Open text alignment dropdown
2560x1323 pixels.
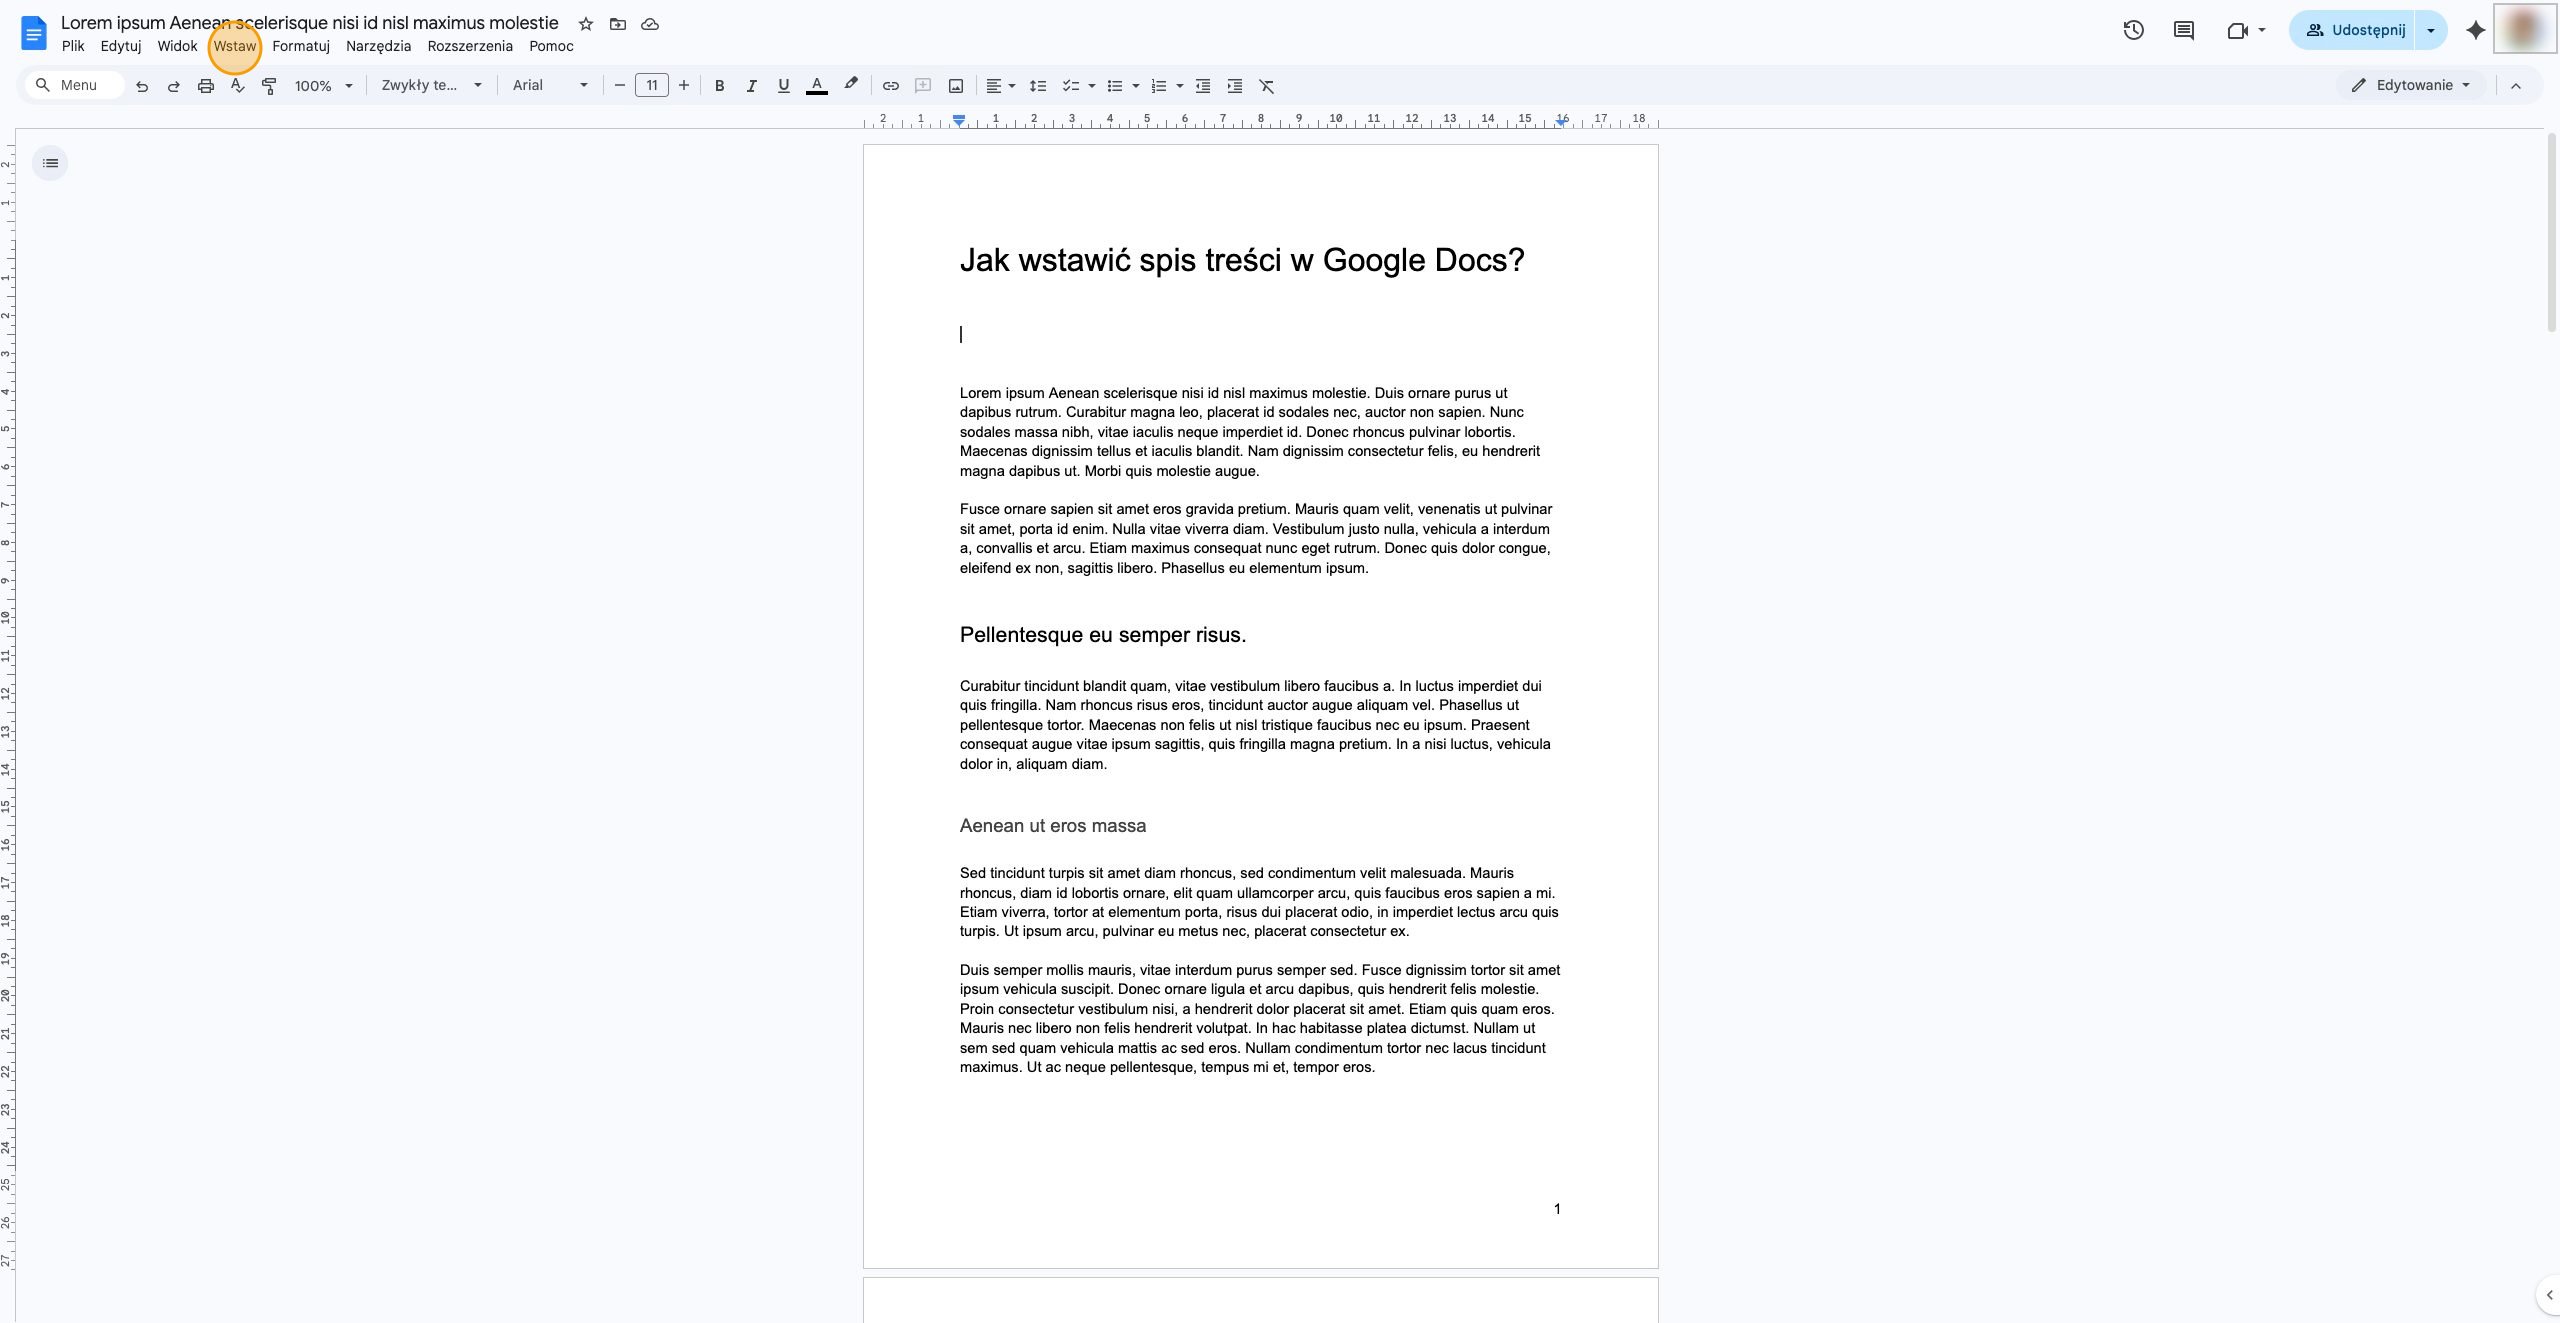1000,86
